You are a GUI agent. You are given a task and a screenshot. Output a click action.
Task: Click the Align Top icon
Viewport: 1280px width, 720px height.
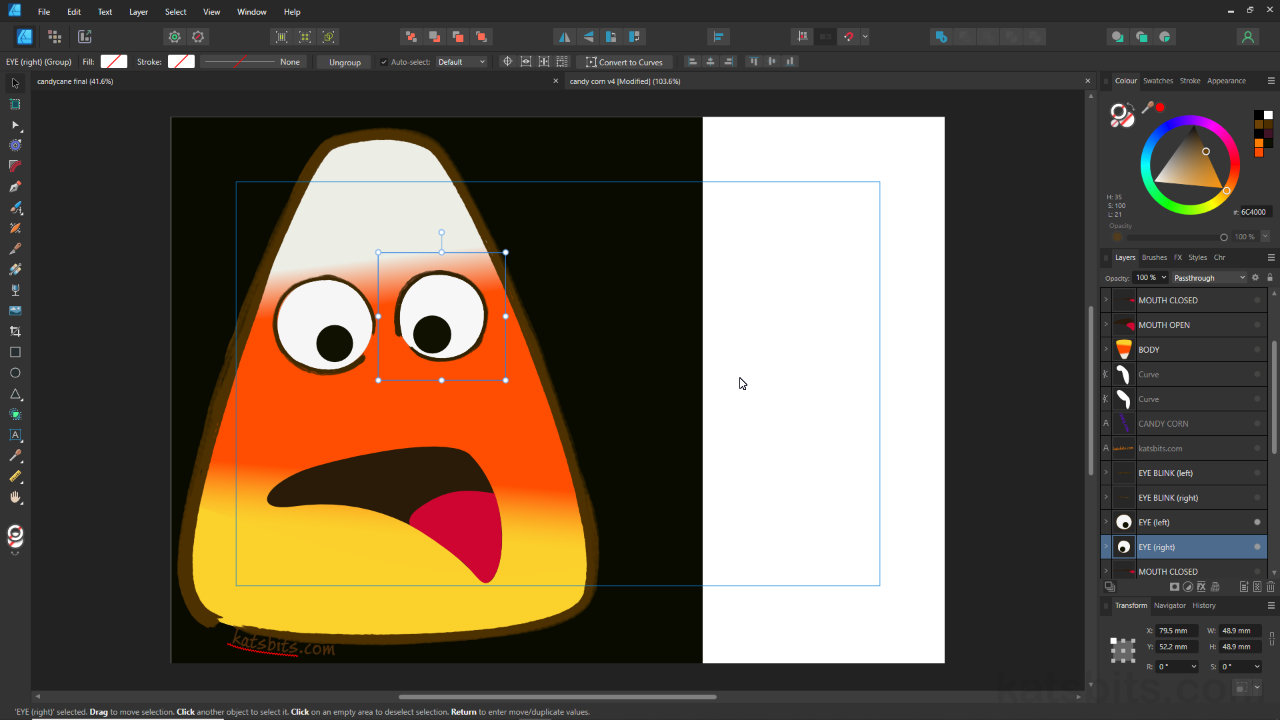754,62
